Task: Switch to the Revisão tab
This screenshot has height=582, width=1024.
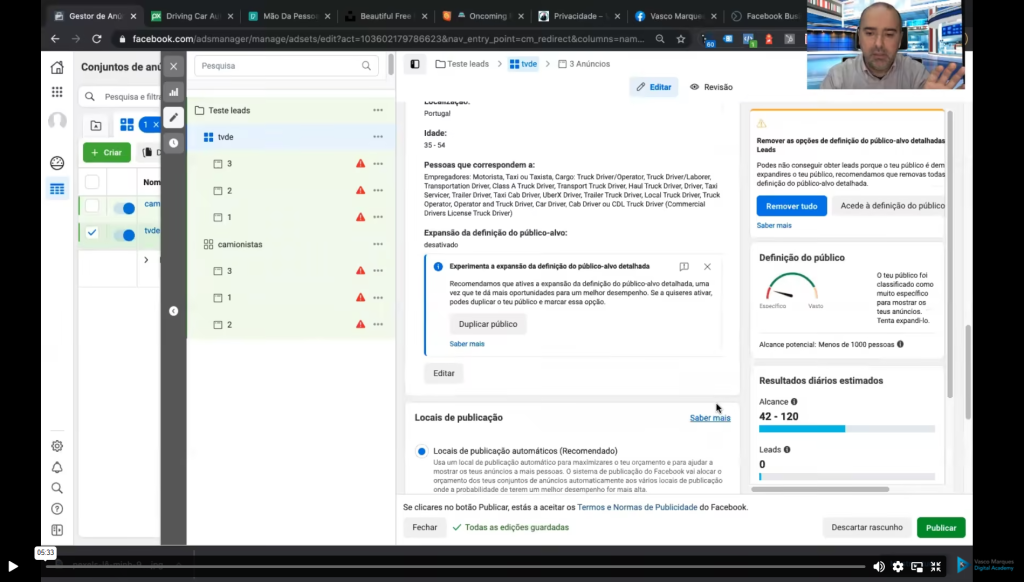Action: tap(711, 87)
